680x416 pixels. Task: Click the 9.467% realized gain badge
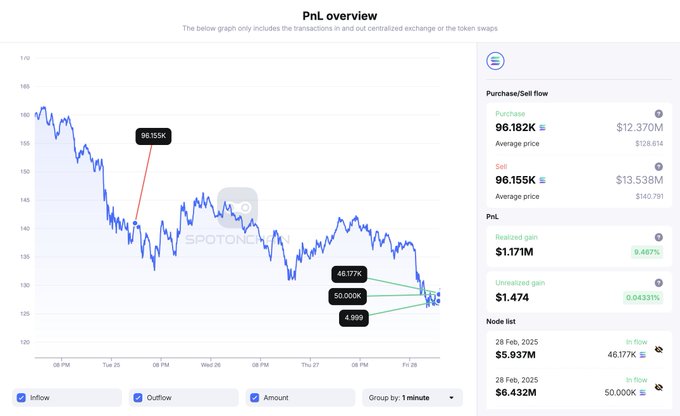[x=646, y=252]
